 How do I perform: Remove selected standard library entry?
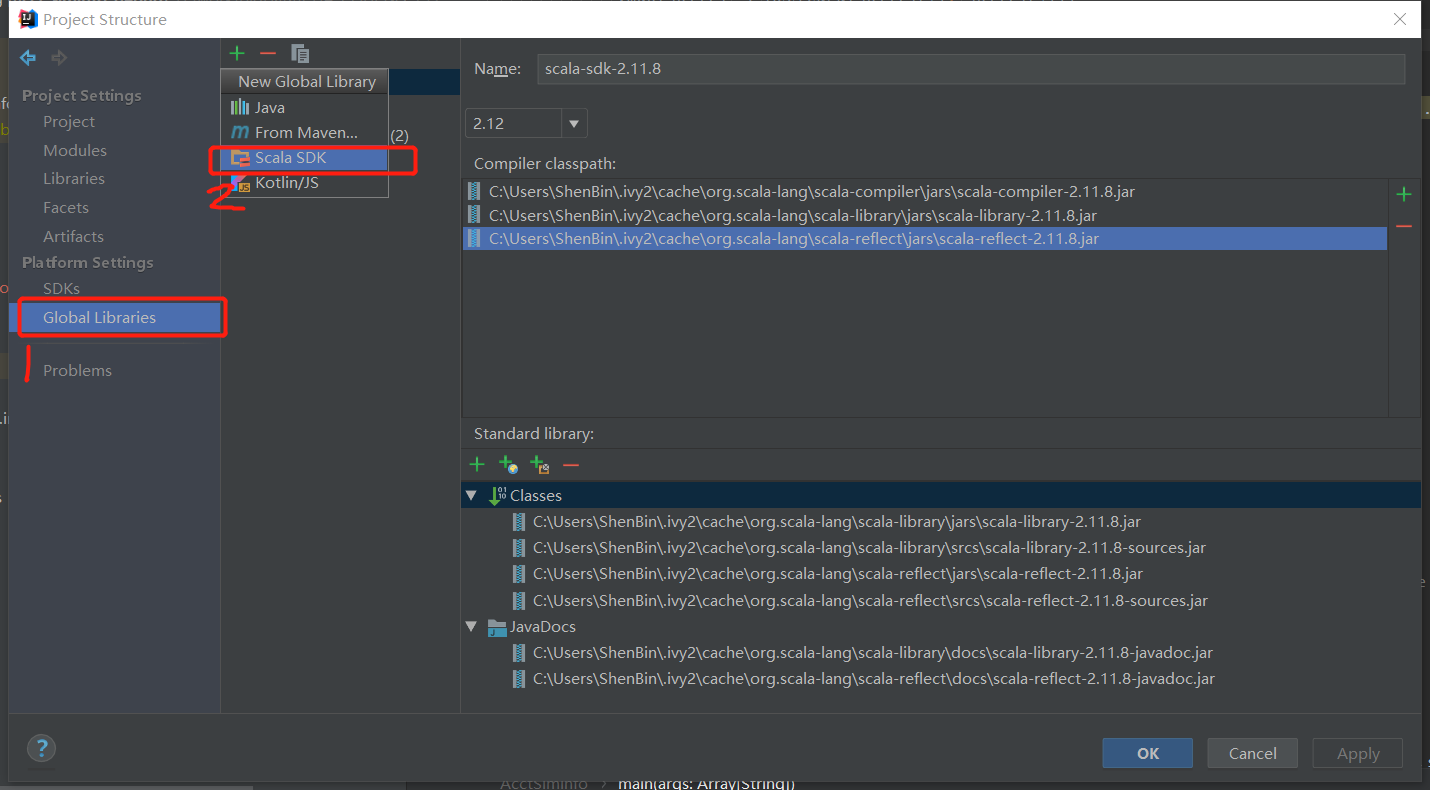click(571, 465)
